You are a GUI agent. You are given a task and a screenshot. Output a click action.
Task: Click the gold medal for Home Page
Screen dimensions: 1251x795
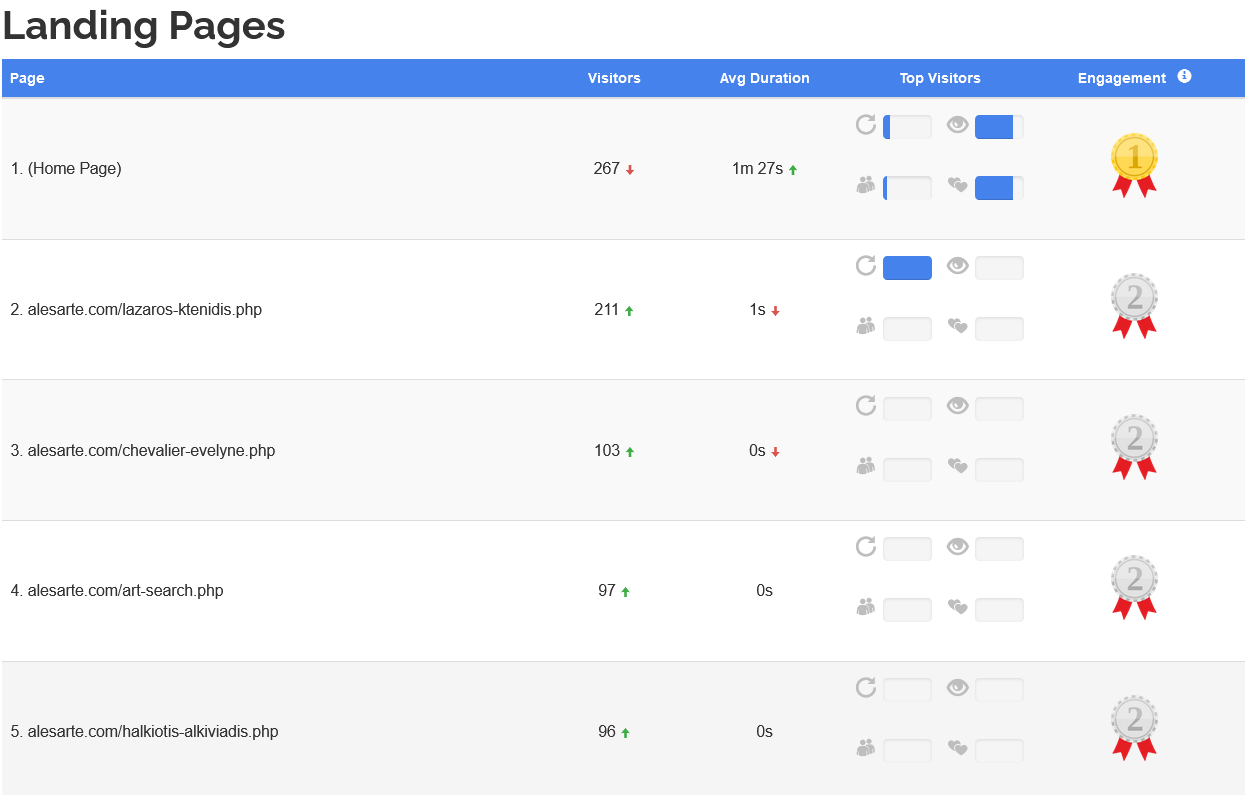click(x=1134, y=164)
